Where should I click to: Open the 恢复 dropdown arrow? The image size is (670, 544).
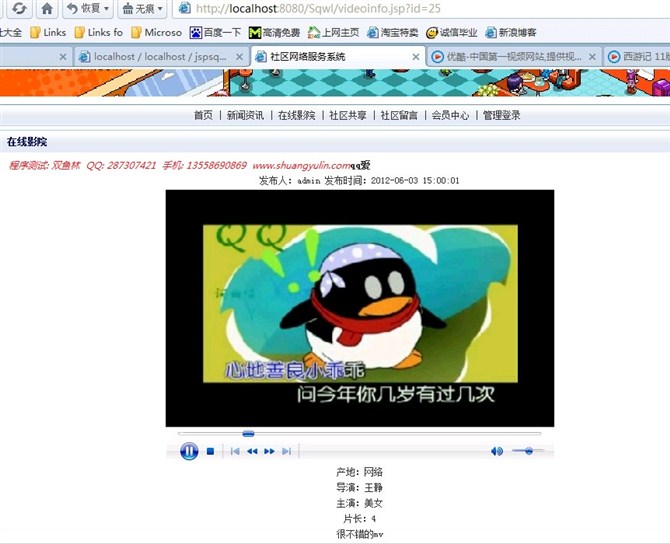[106, 9]
